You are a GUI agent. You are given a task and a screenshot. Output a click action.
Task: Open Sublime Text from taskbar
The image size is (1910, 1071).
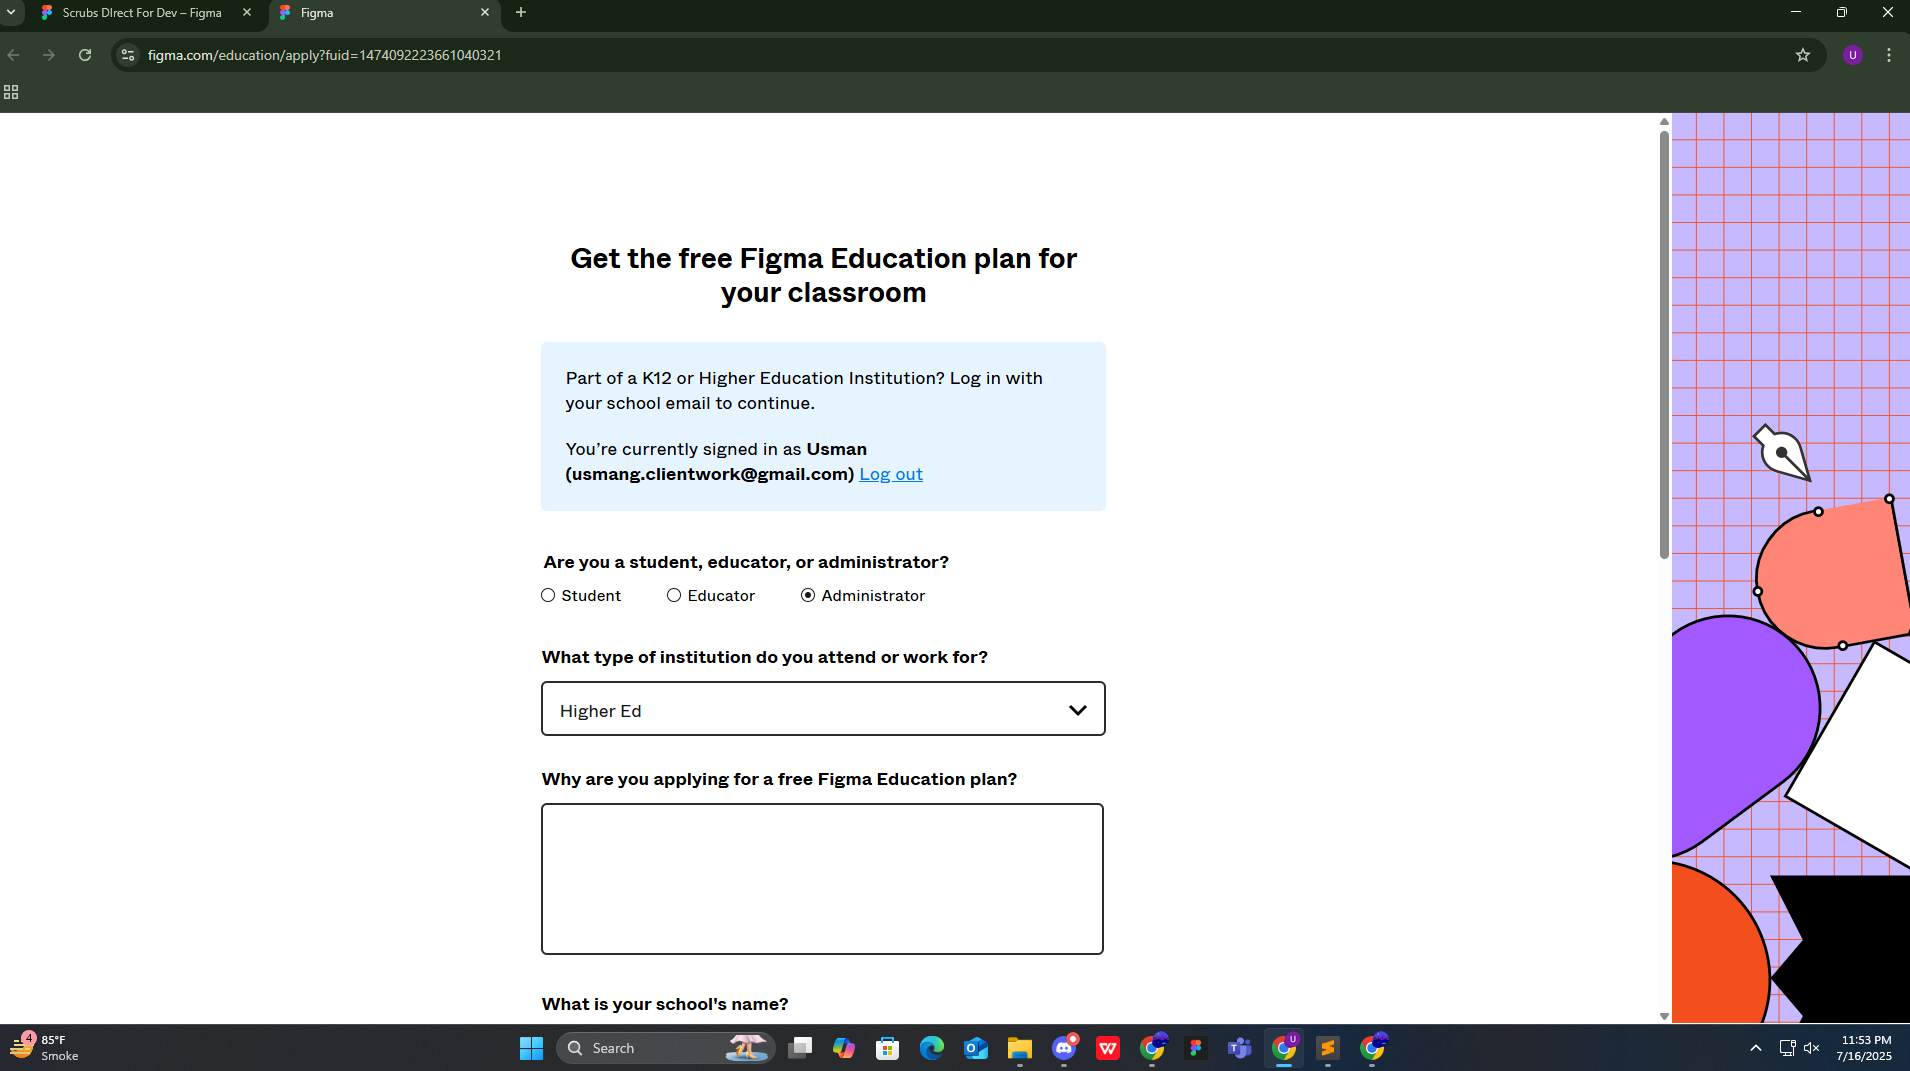pyautogui.click(x=1328, y=1048)
